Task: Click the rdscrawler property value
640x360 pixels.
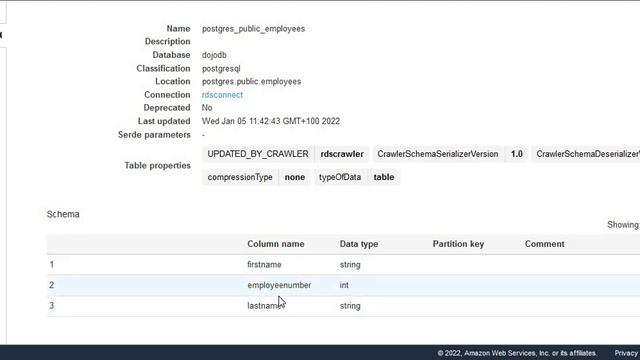Action: [342, 154]
